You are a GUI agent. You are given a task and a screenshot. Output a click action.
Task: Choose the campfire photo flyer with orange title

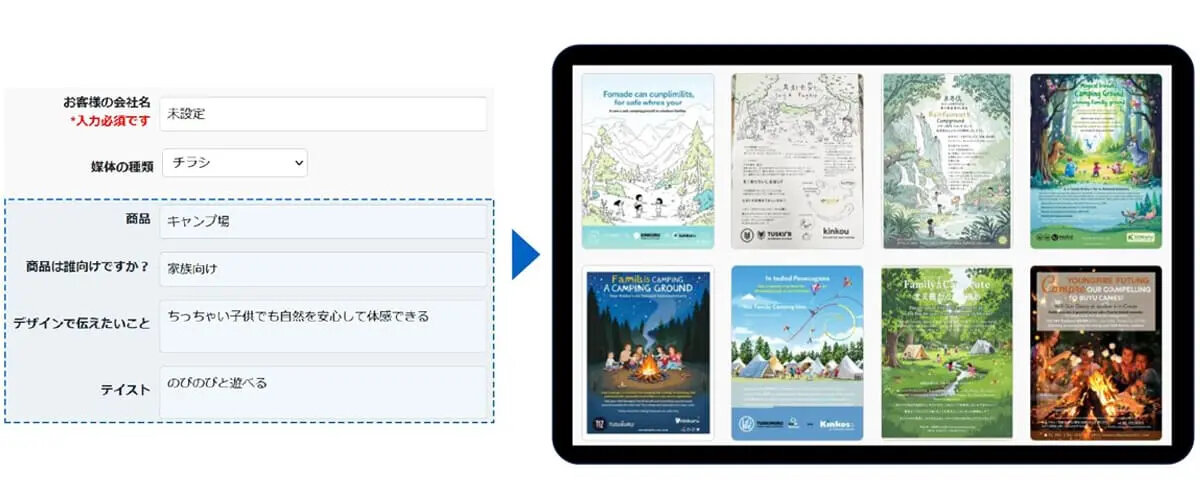click(x=1096, y=352)
